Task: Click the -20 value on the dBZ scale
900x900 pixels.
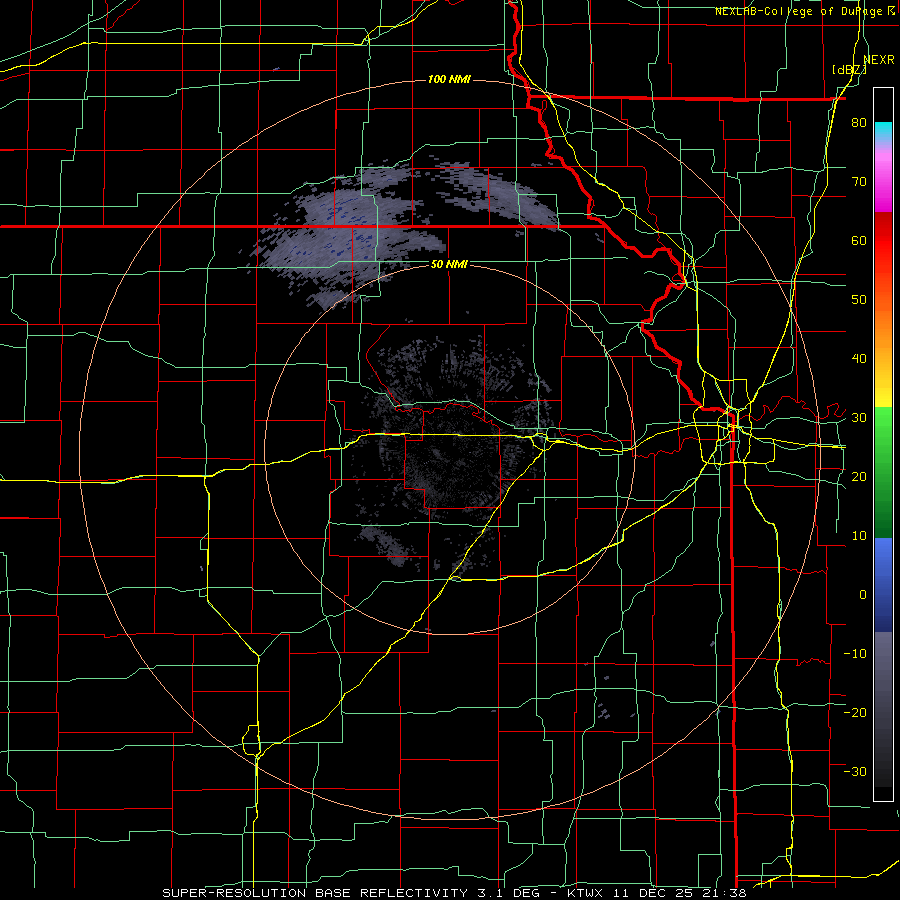Action: 855,713
